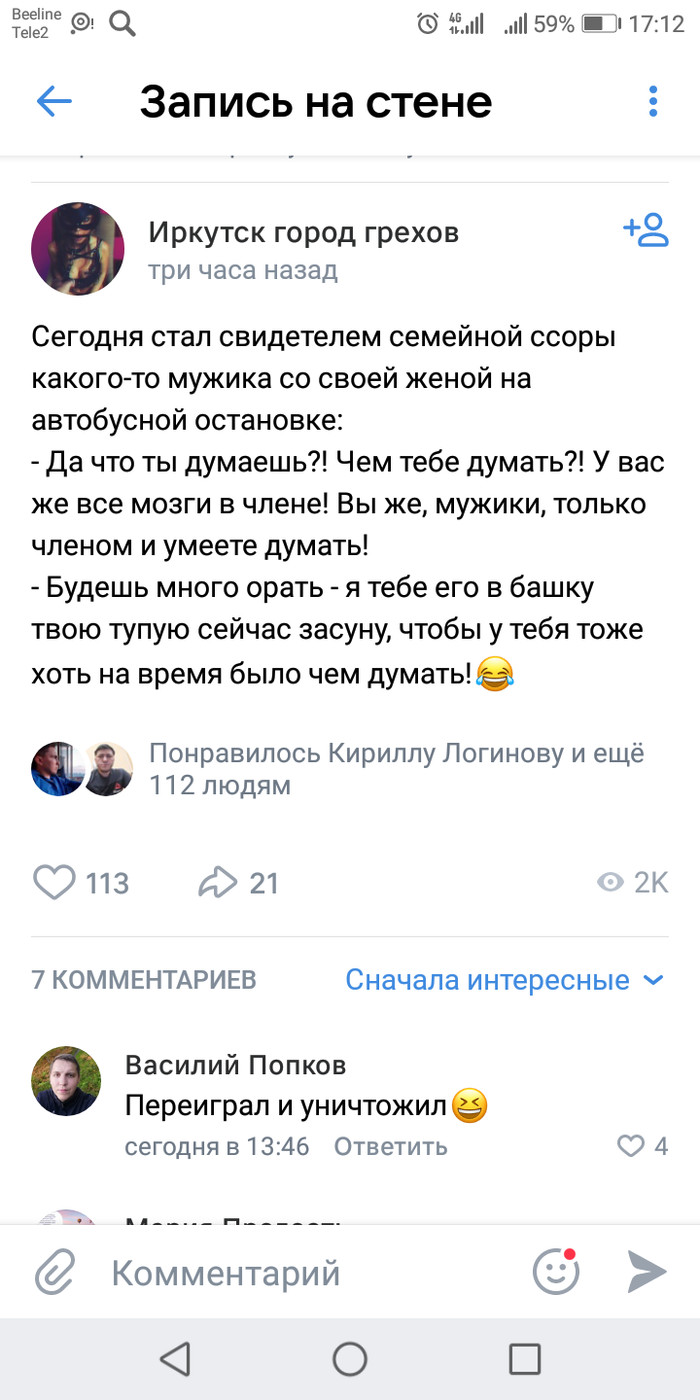The image size is (700, 1400).
Task: Send the comment with the arrow icon
Action: point(645,1271)
